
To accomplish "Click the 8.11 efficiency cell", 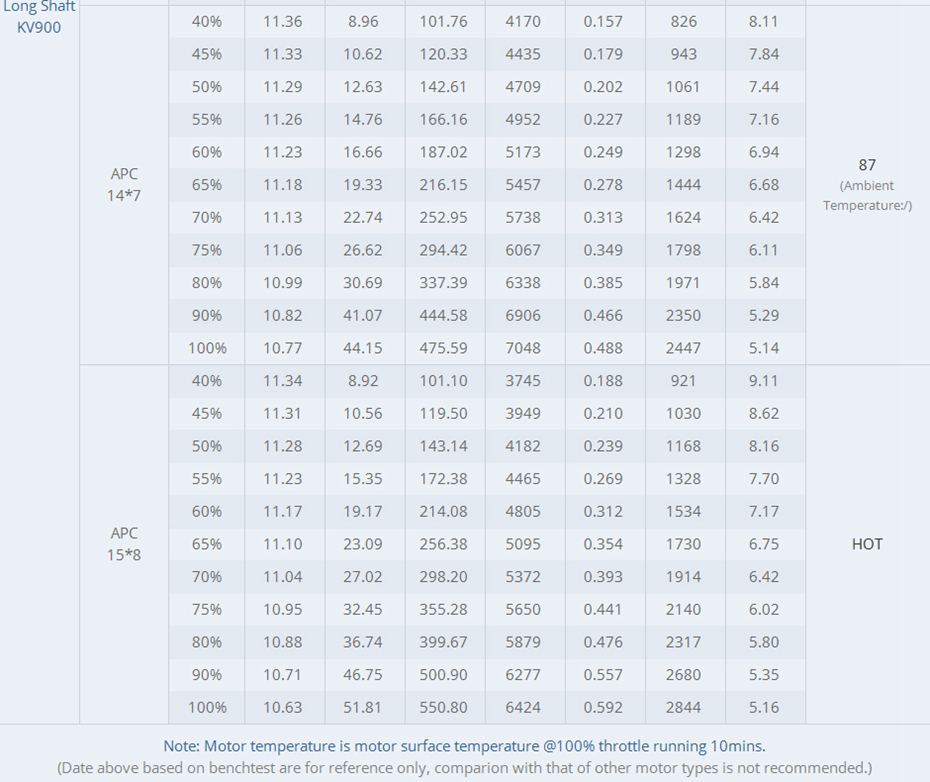I will [763, 21].
